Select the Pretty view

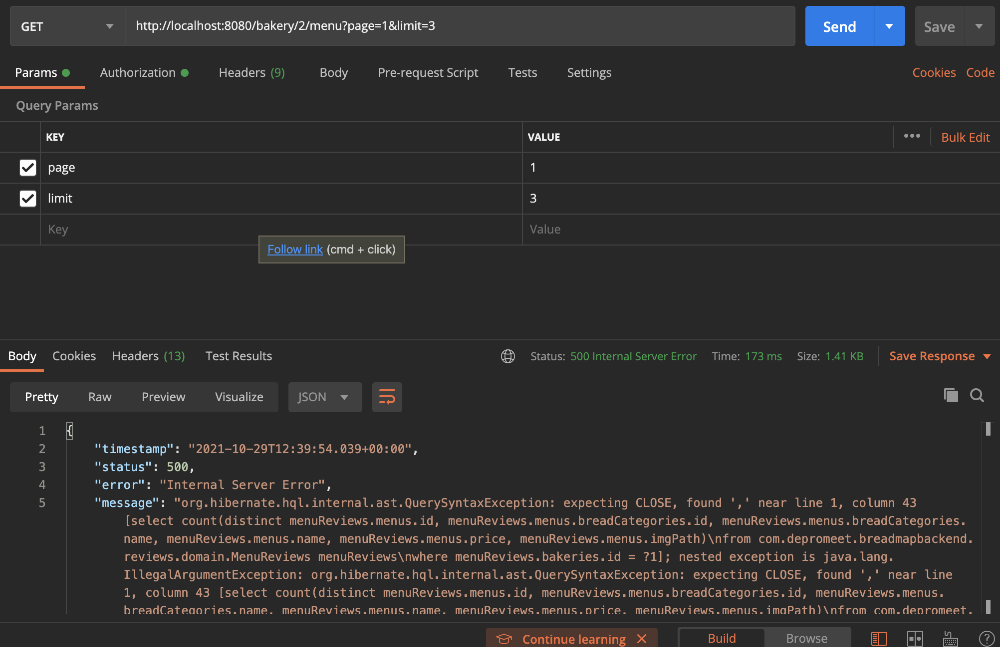(41, 397)
